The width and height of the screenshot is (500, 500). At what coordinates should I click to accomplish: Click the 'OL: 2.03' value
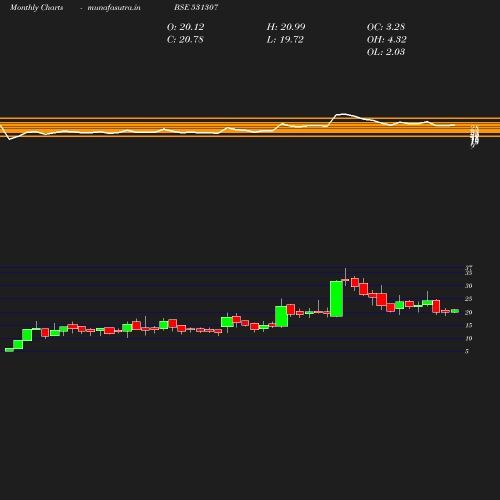pos(386,52)
